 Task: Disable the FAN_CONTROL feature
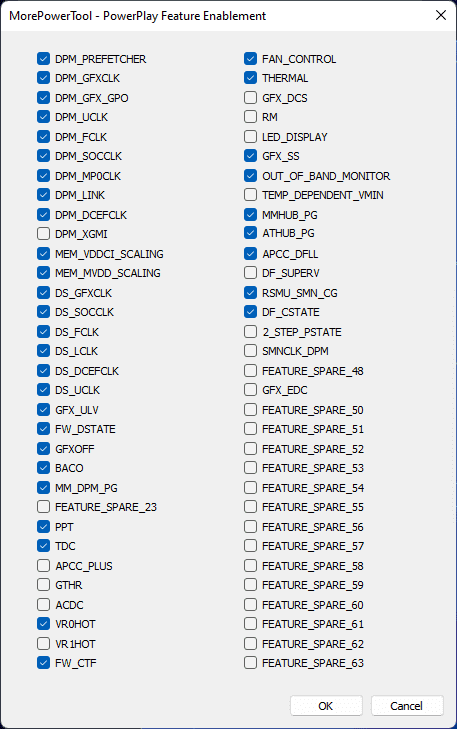click(x=250, y=59)
